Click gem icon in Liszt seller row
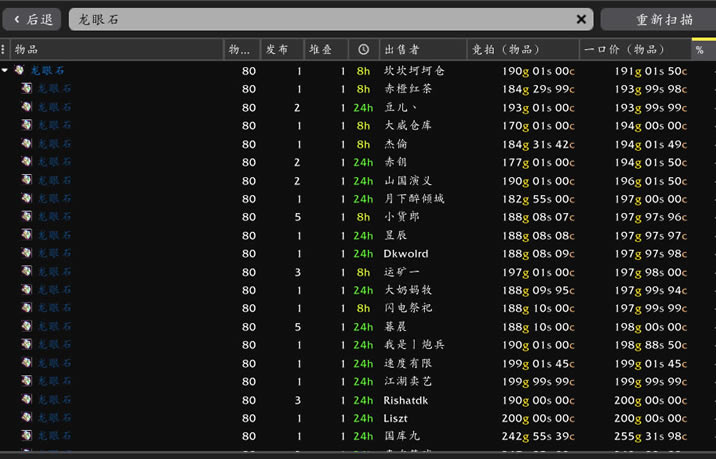Image resolution: width=716 pixels, height=459 pixels. (x=27, y=418)
